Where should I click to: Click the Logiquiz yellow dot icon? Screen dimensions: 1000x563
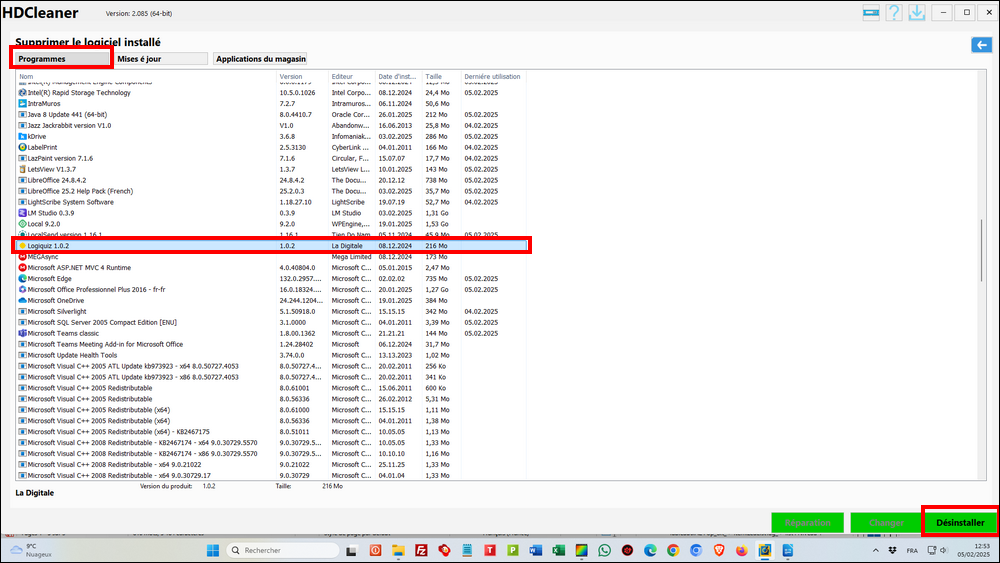tap(22, 245)
